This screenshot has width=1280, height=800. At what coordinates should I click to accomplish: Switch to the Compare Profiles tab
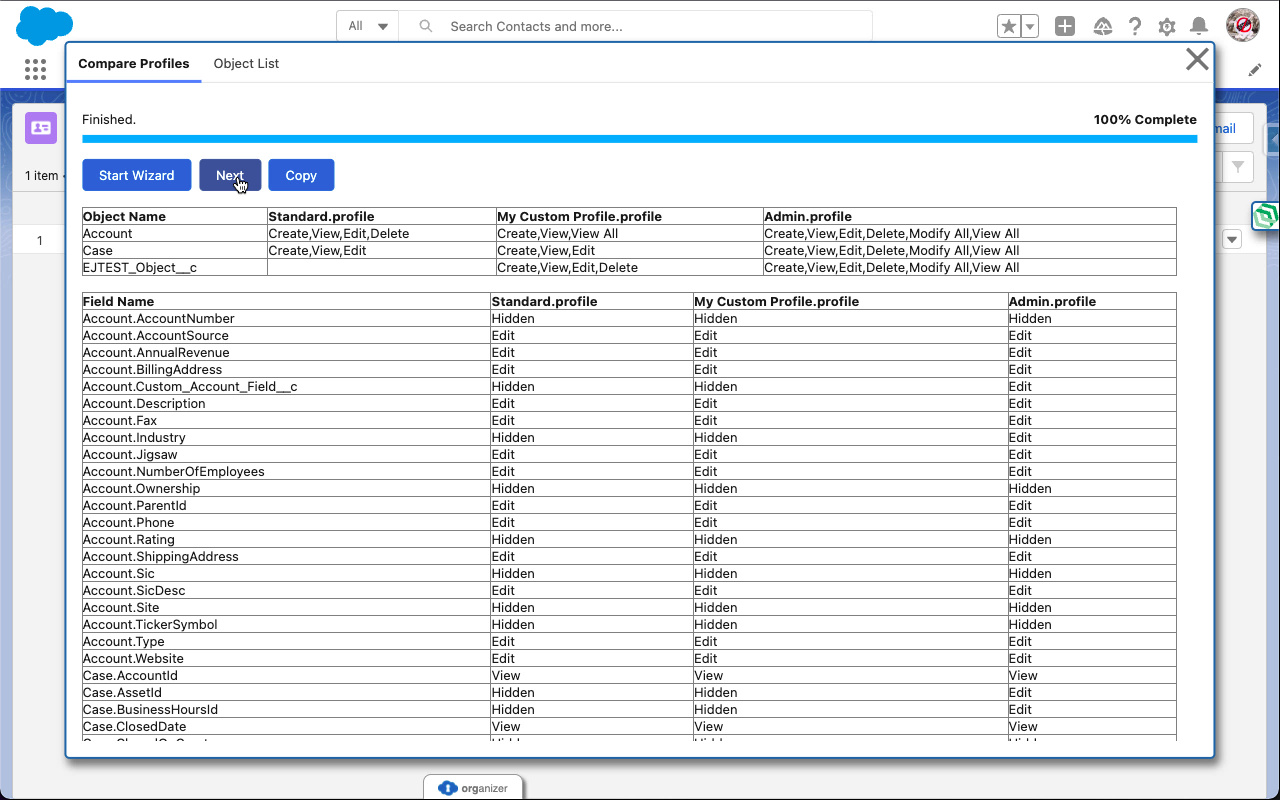click(x=134, y=63)
